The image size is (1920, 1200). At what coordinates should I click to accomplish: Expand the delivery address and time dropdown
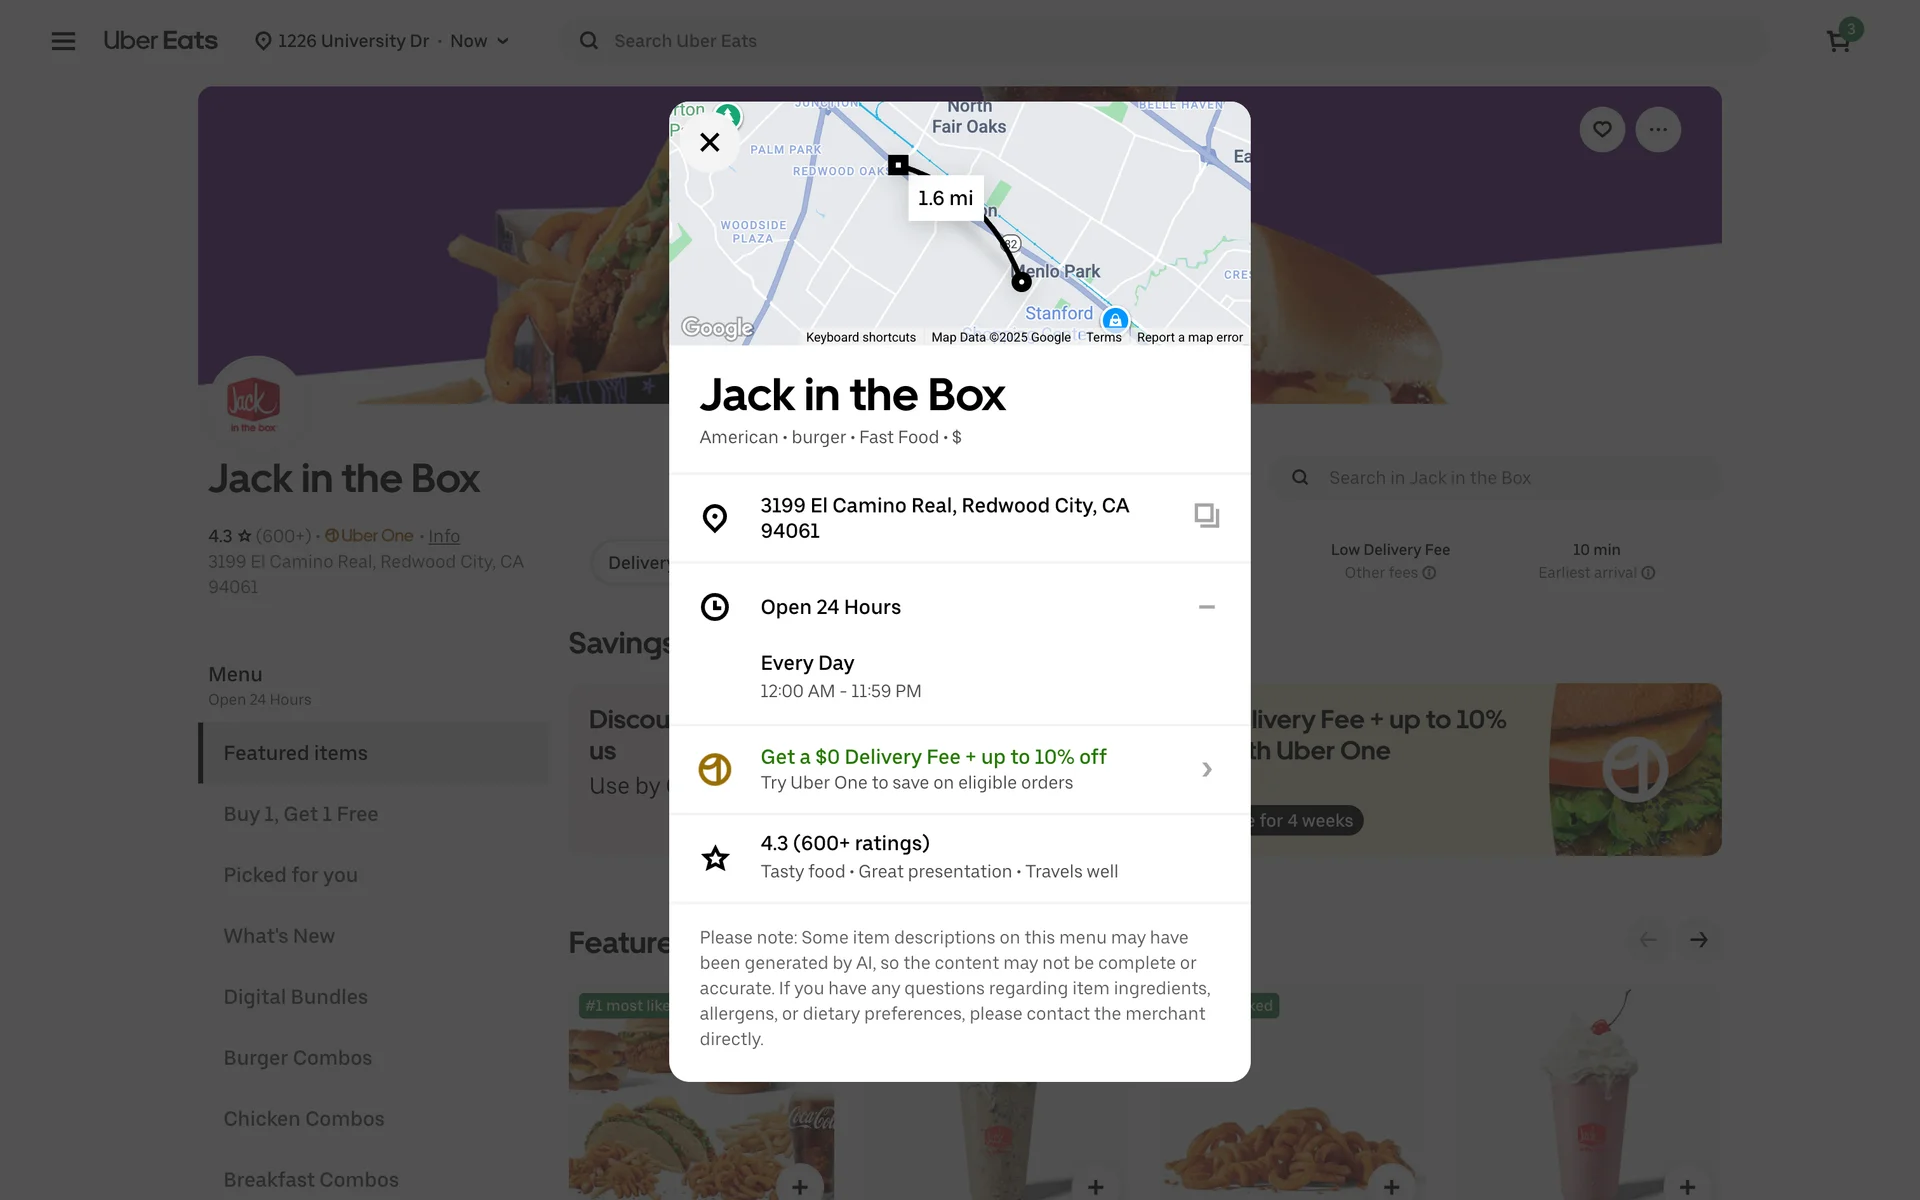tap(383, 41)
